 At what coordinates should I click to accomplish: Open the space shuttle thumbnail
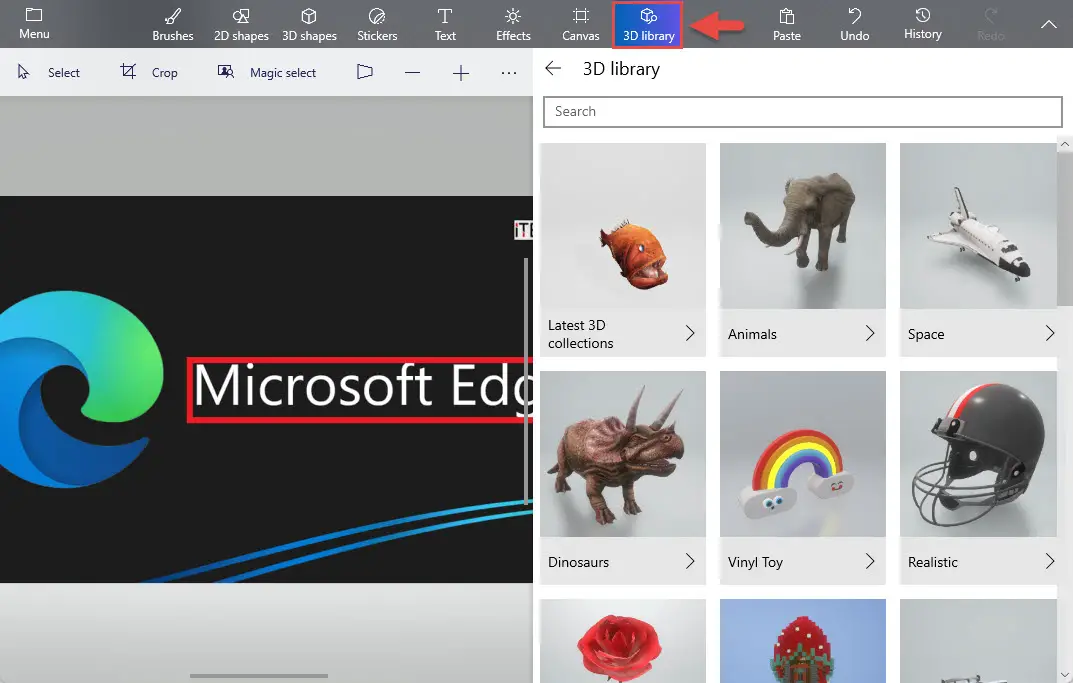(979, 226)
